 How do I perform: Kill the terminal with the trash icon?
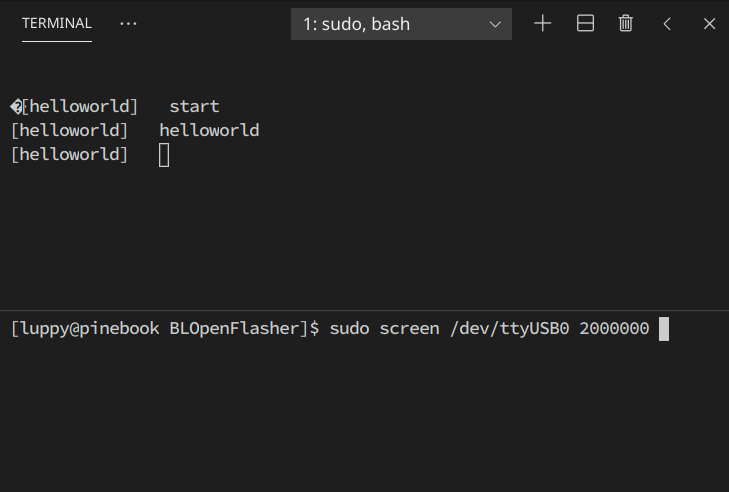[626, 23]
